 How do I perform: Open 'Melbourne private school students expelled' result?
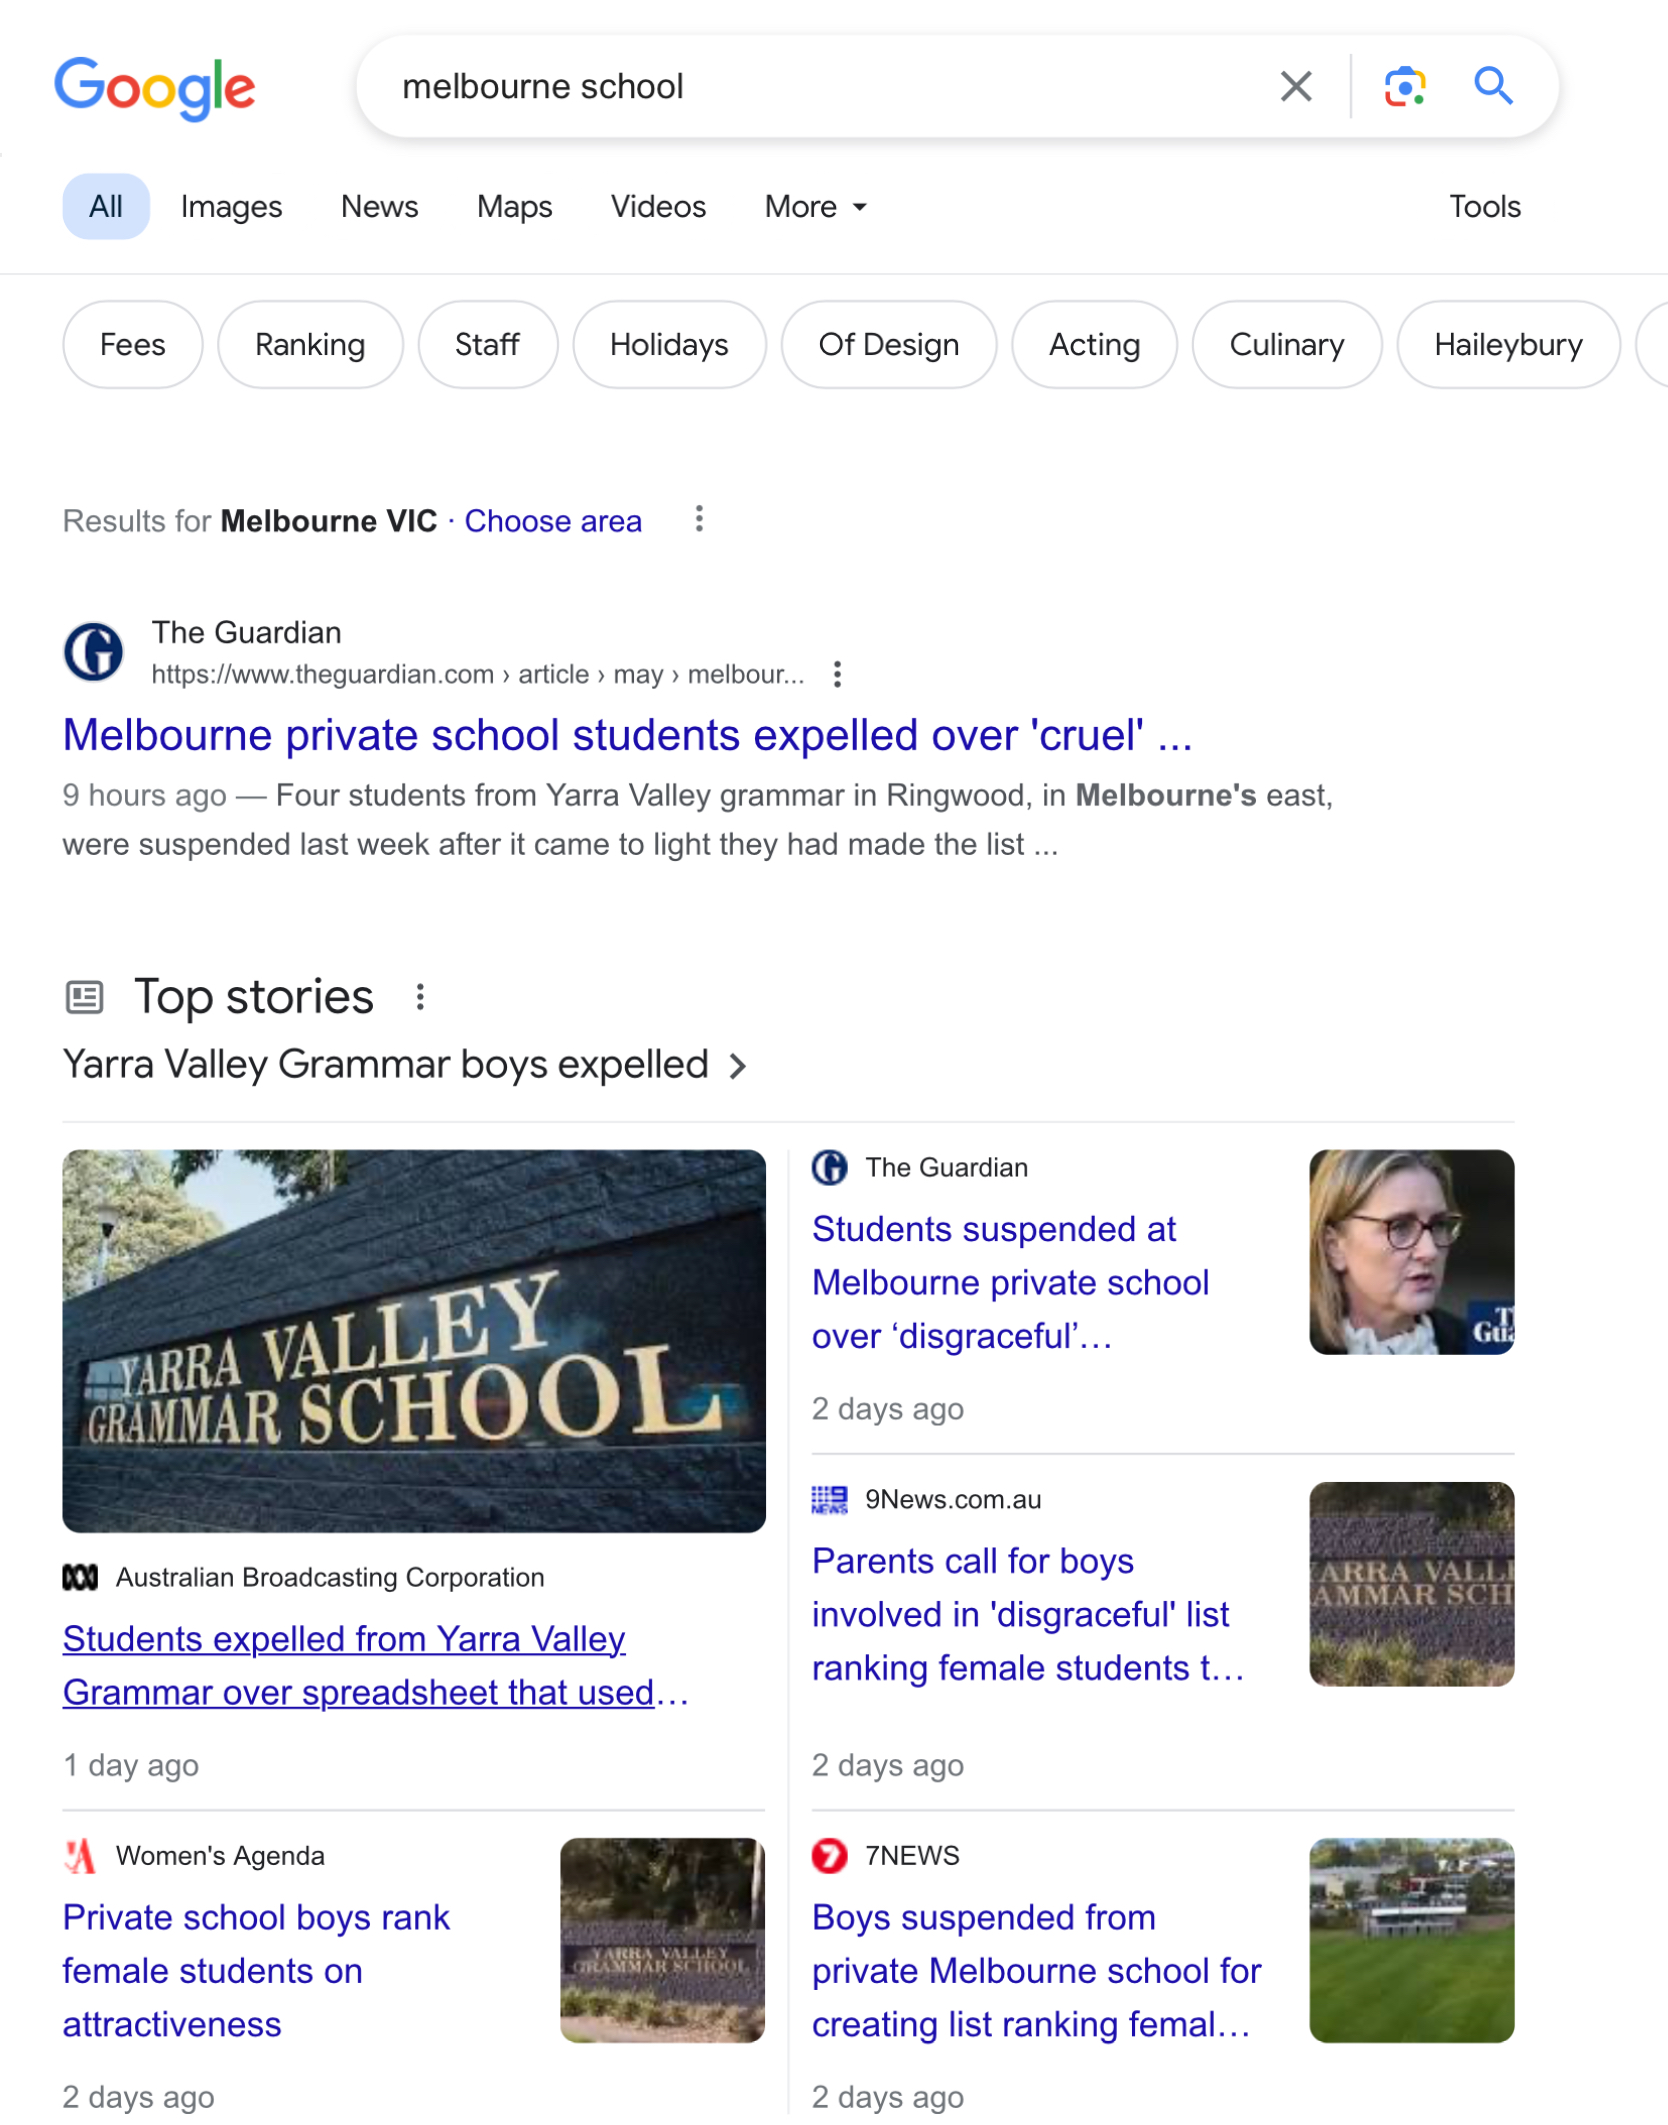[x=627, y=736]
